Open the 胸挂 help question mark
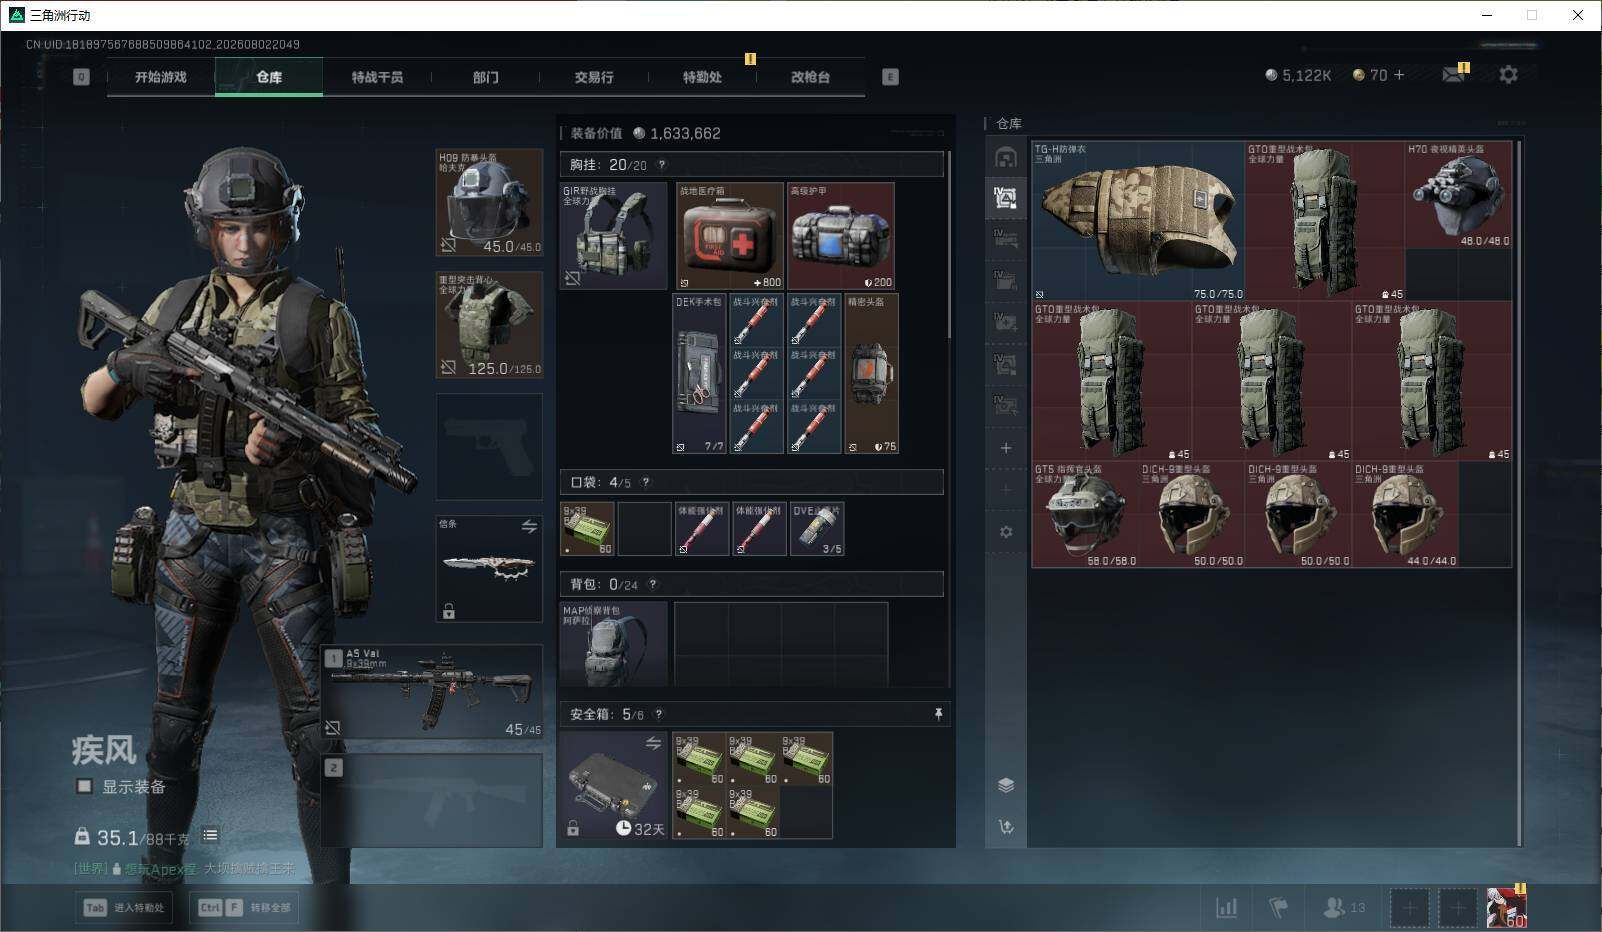 pos(661,165)
